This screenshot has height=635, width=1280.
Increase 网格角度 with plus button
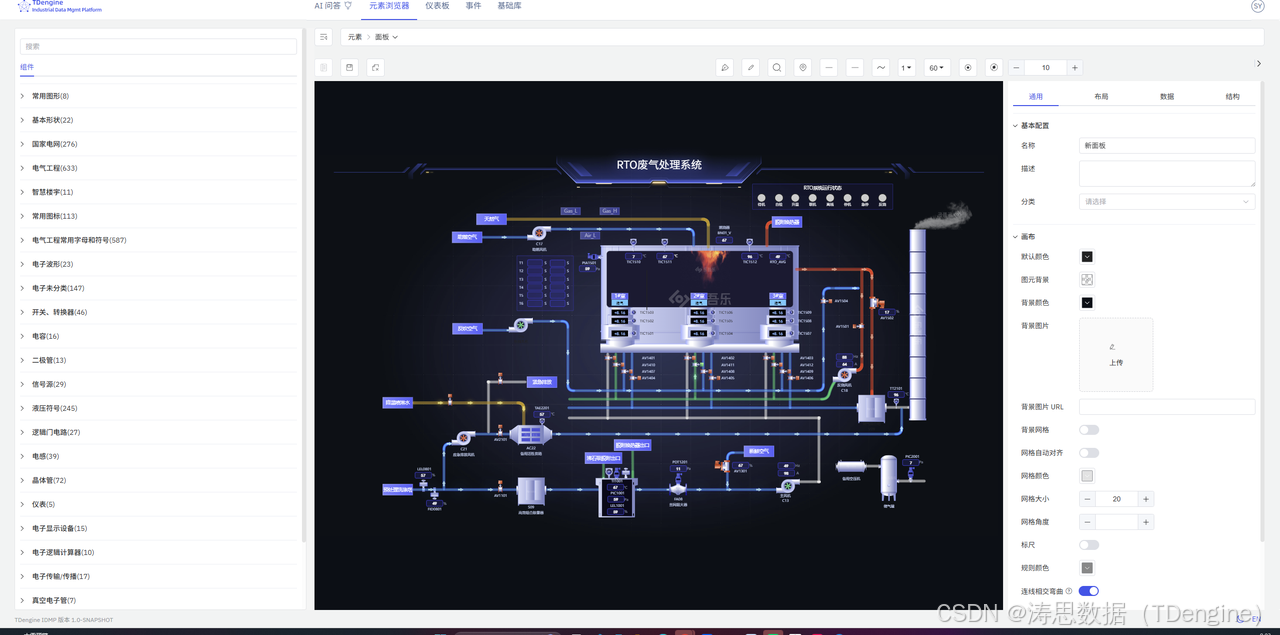1146,522
